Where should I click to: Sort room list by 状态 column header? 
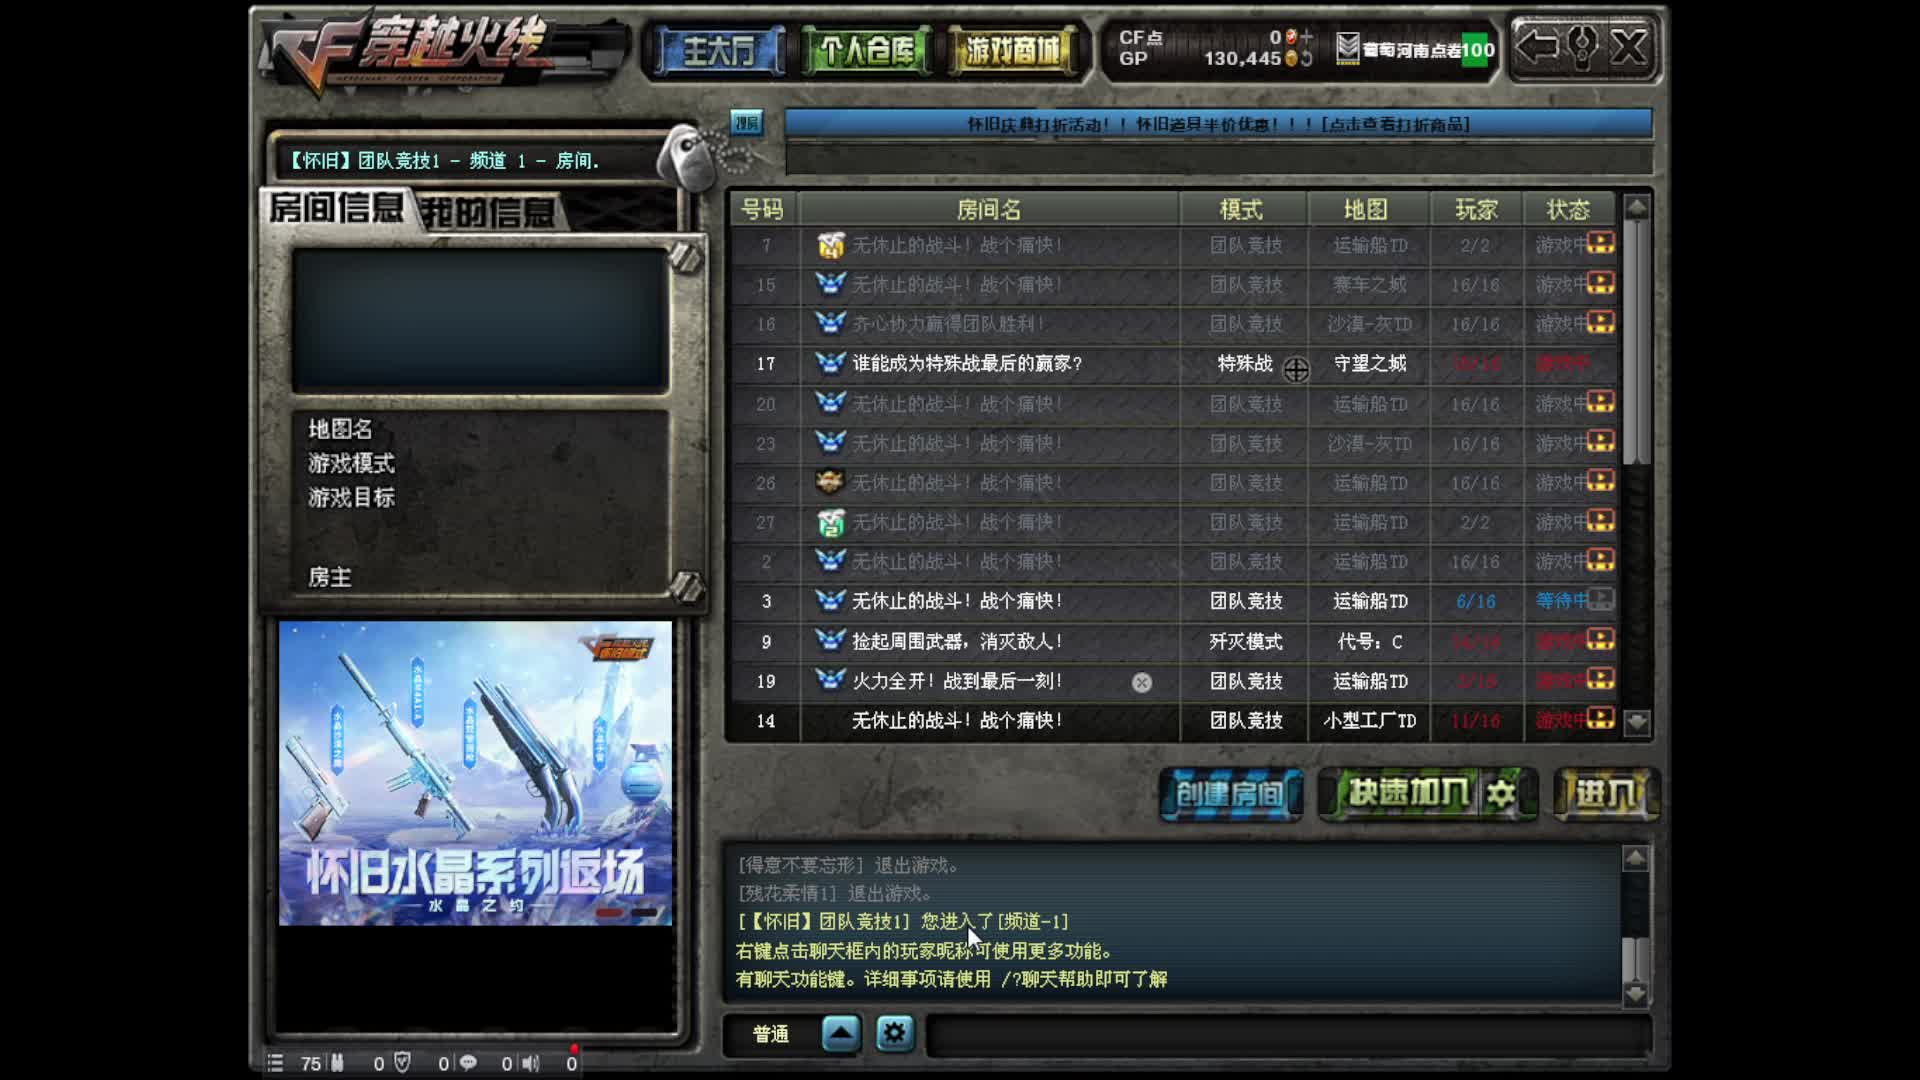coord(1568,210)
